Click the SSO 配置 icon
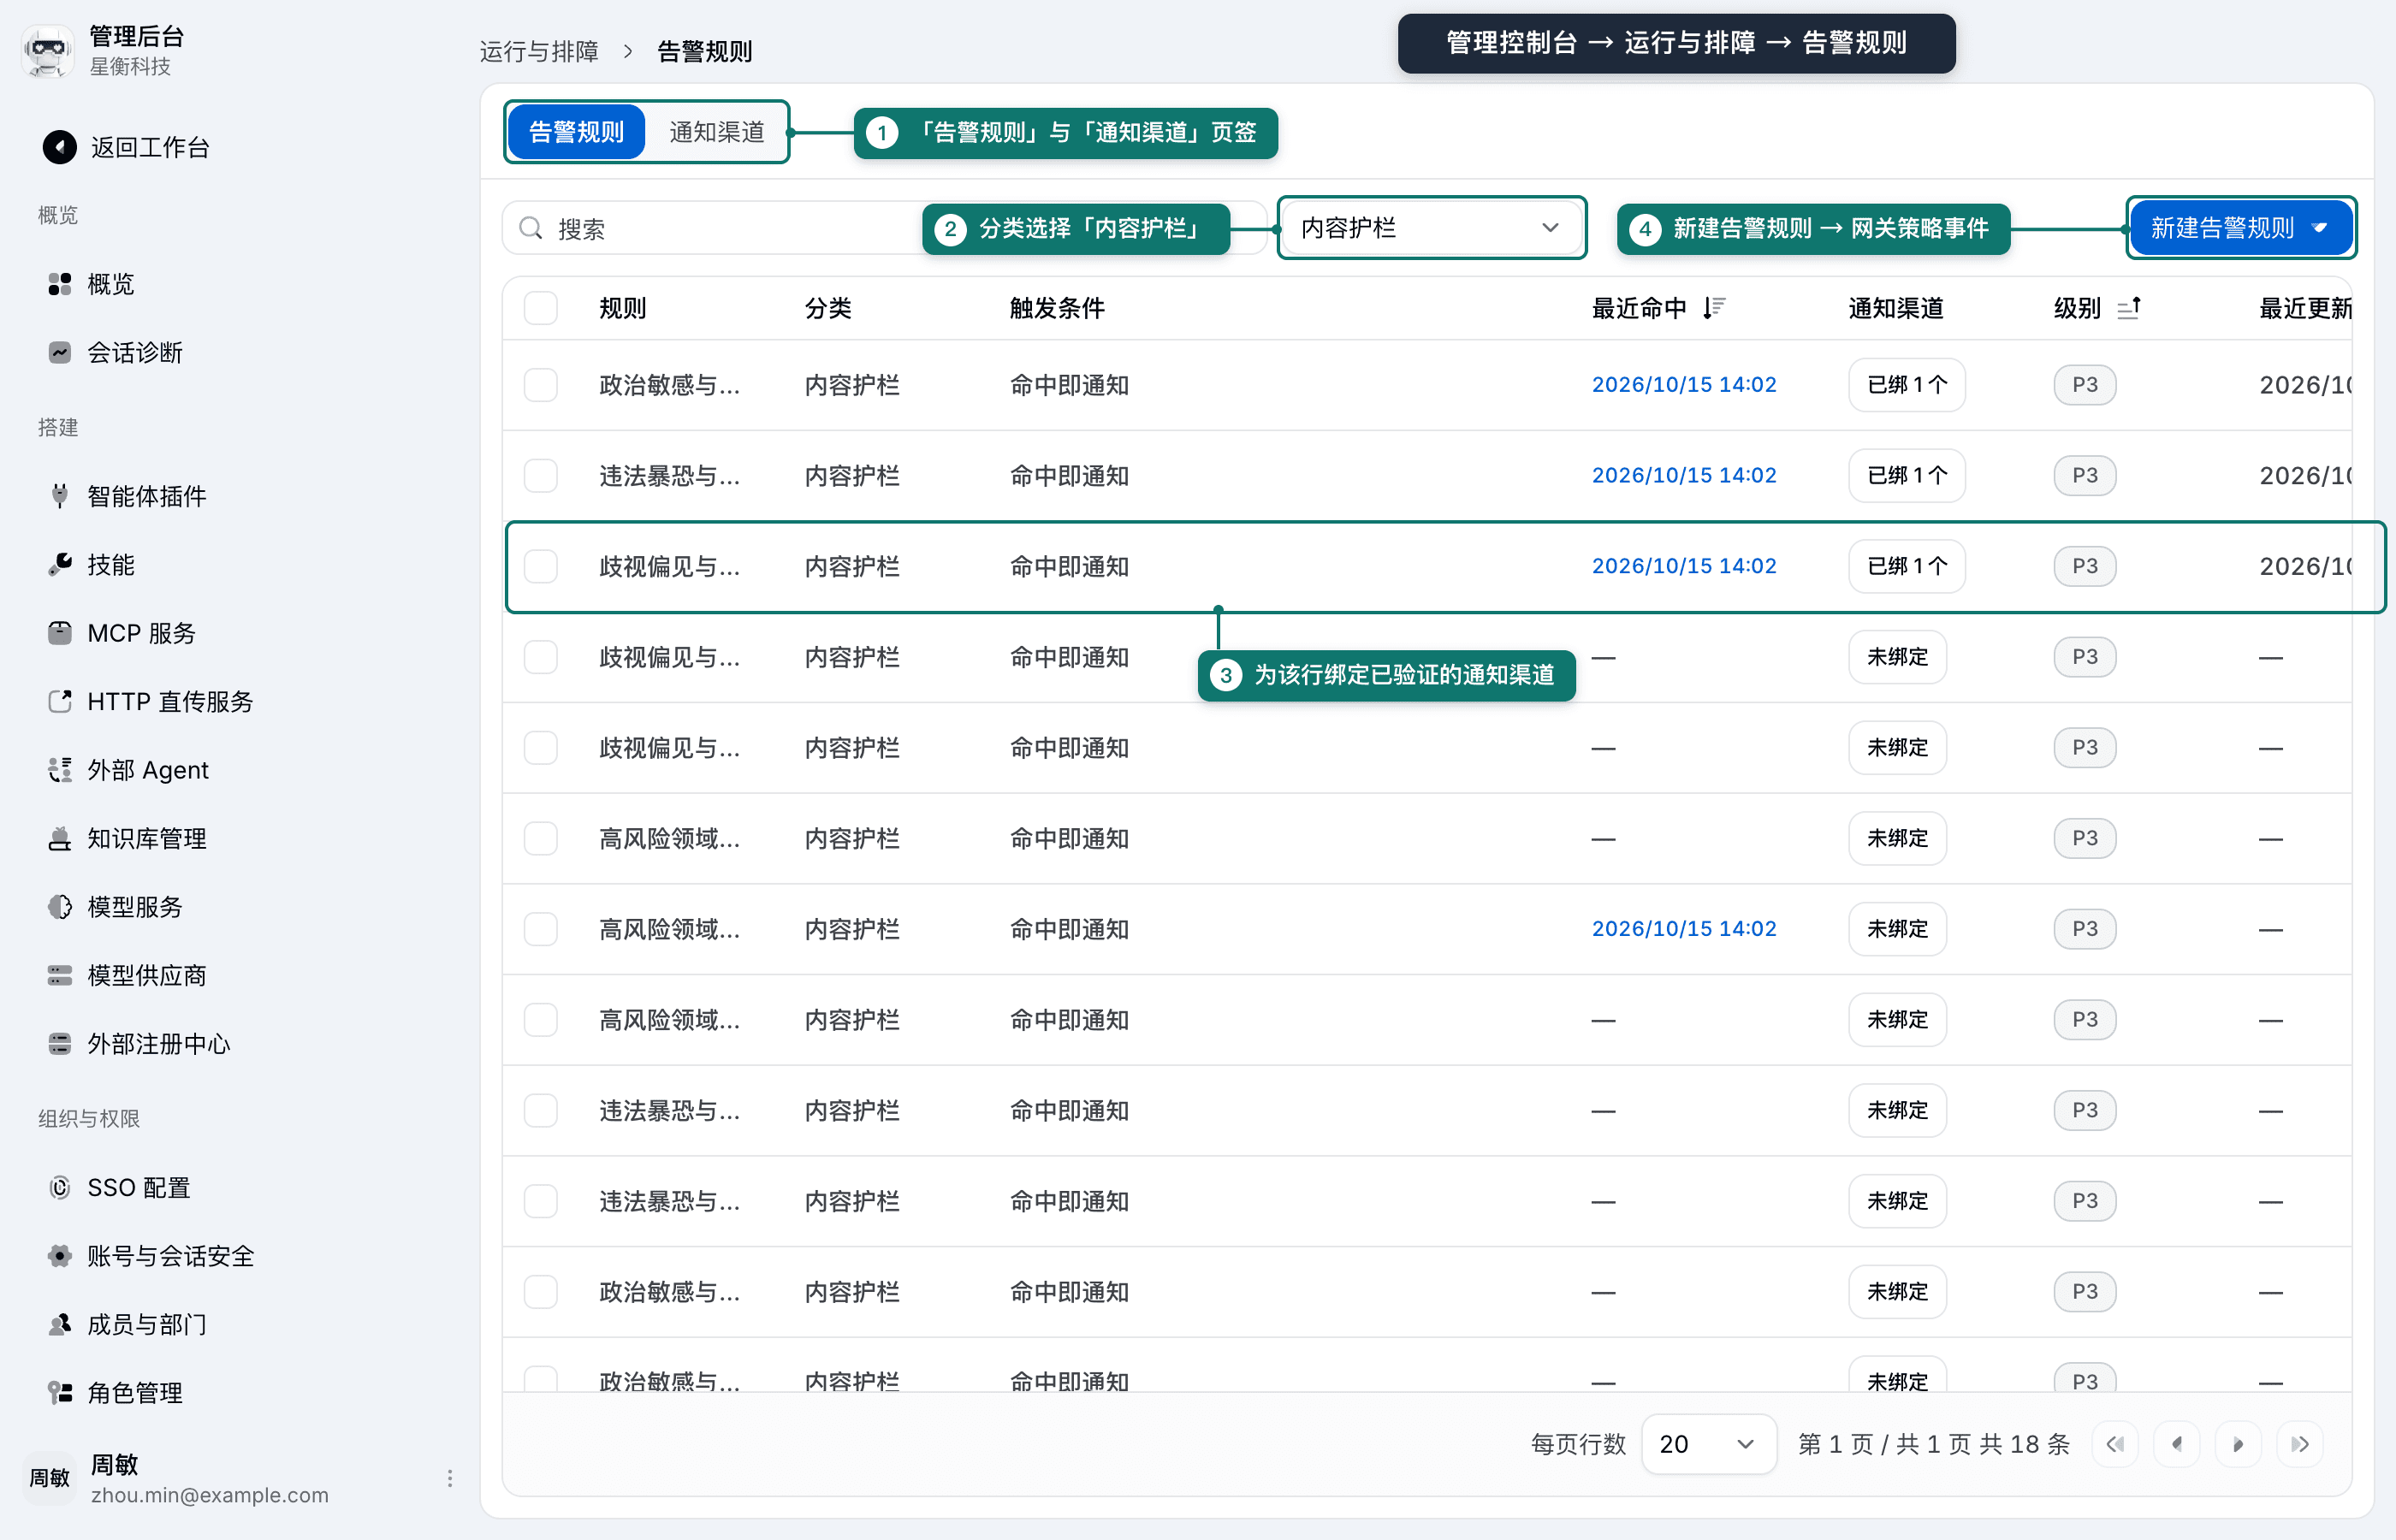 [60, 1187]
